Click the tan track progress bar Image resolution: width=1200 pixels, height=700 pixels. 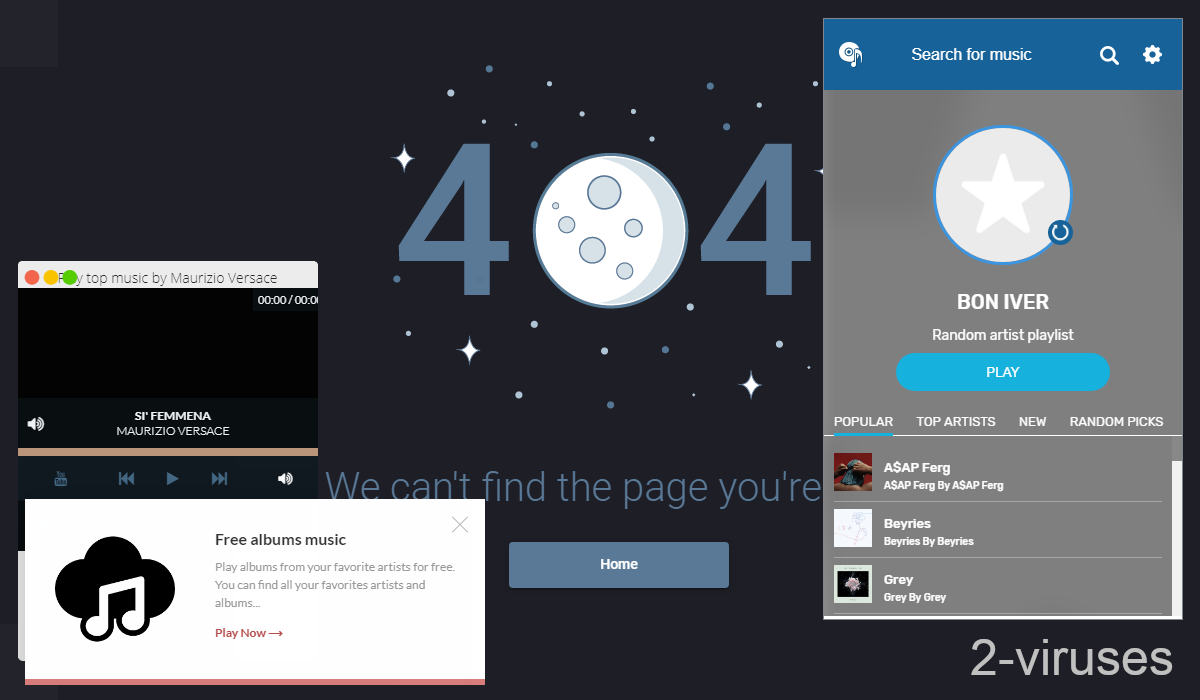tap(168, 452)
